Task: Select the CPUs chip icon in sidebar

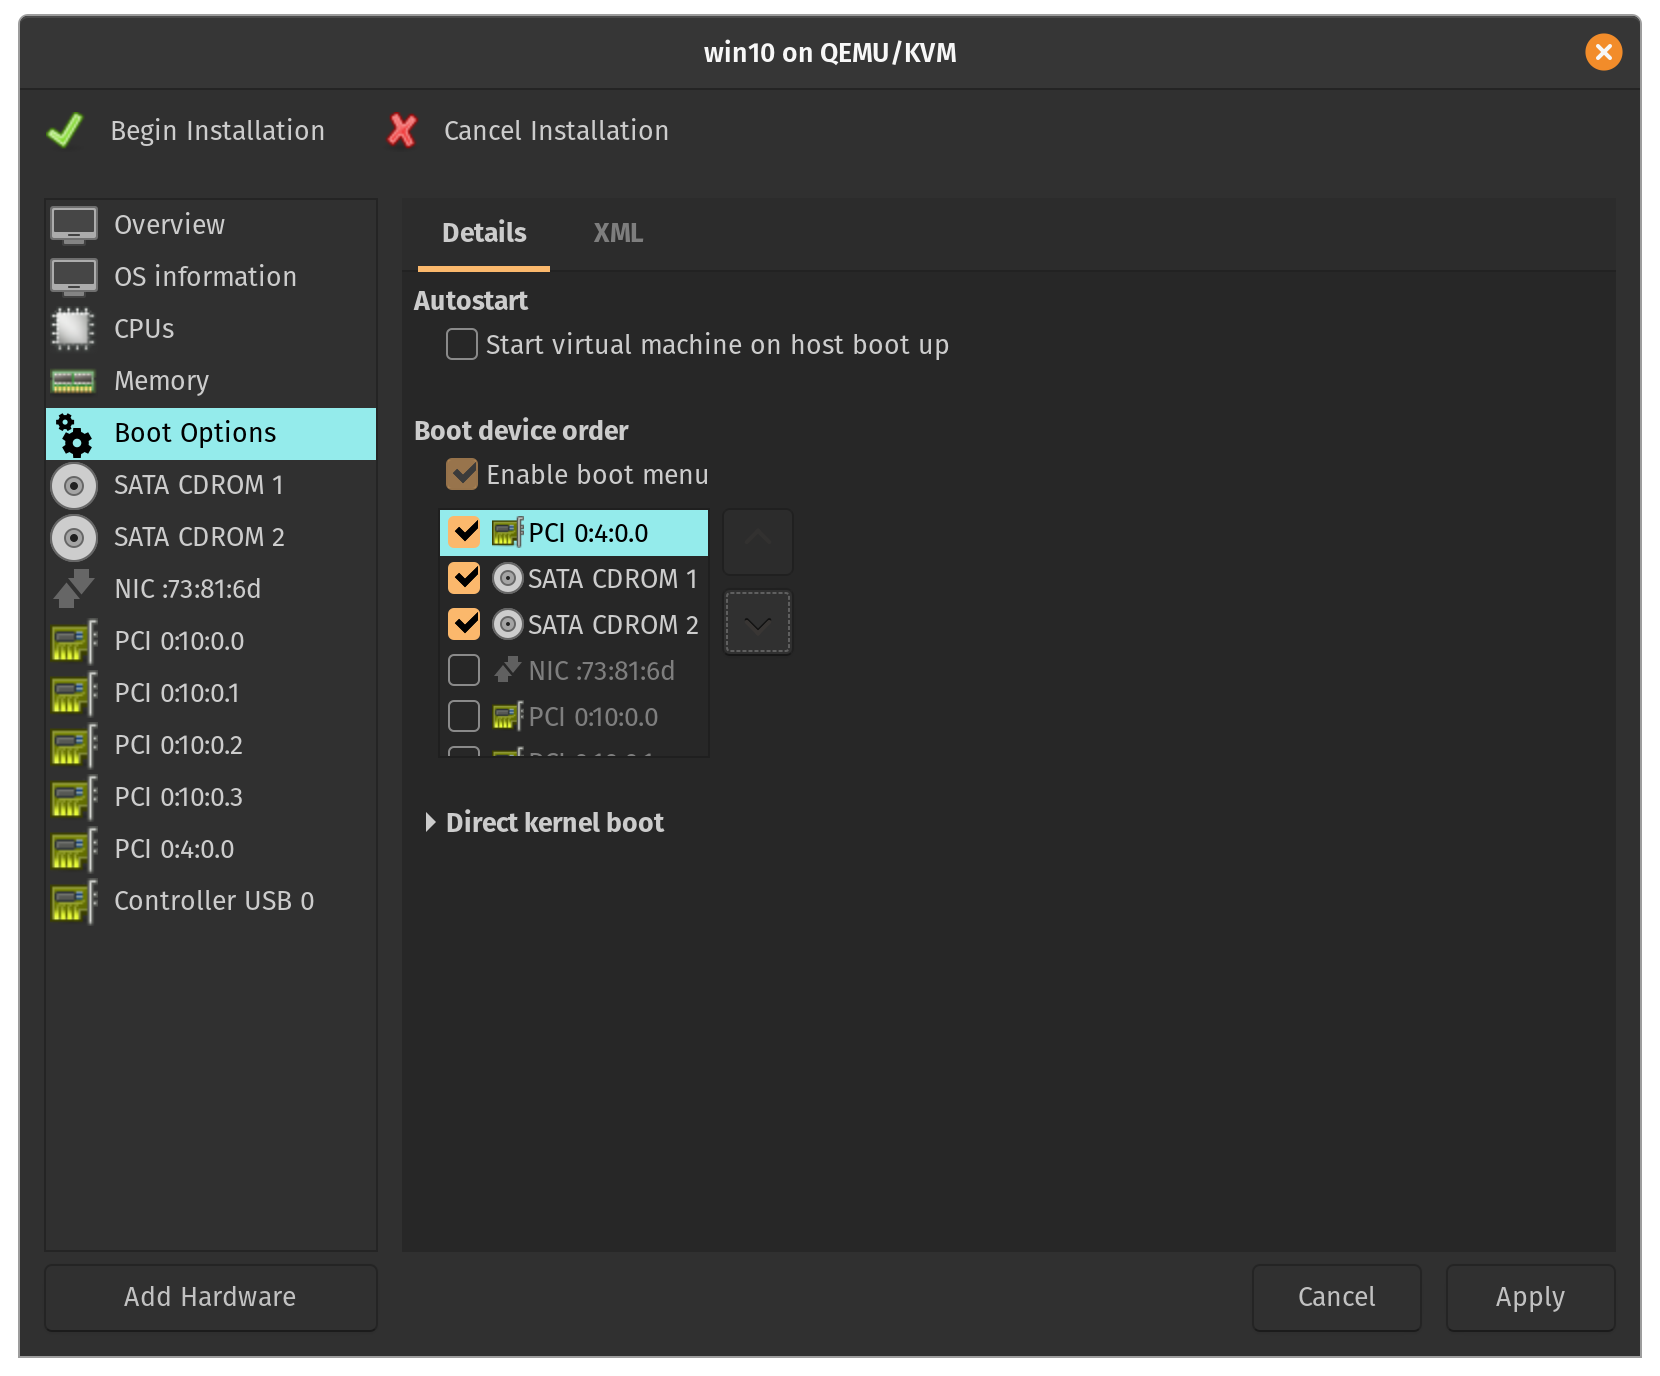Action: pyautogui.click(x=73, y=329)
